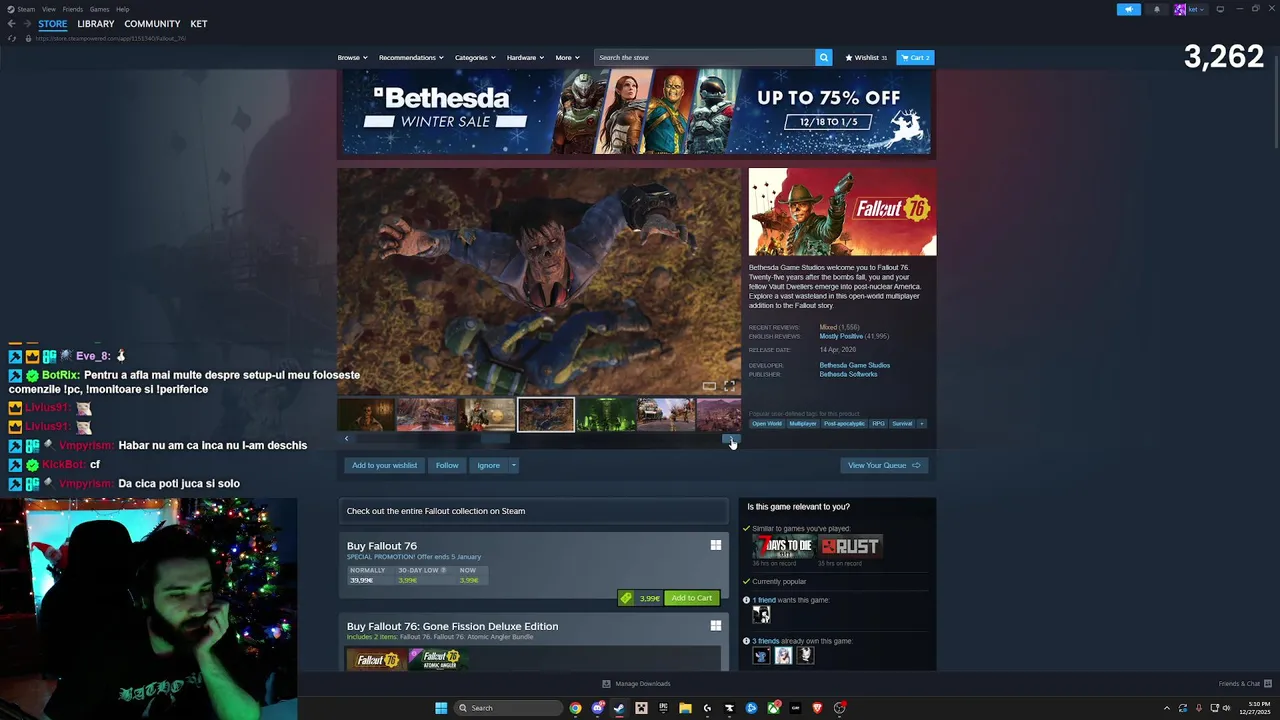This screenshot has height=720, width=1280.
Task: Click the Post-apocalyptic tag
Action: point(844,423)
